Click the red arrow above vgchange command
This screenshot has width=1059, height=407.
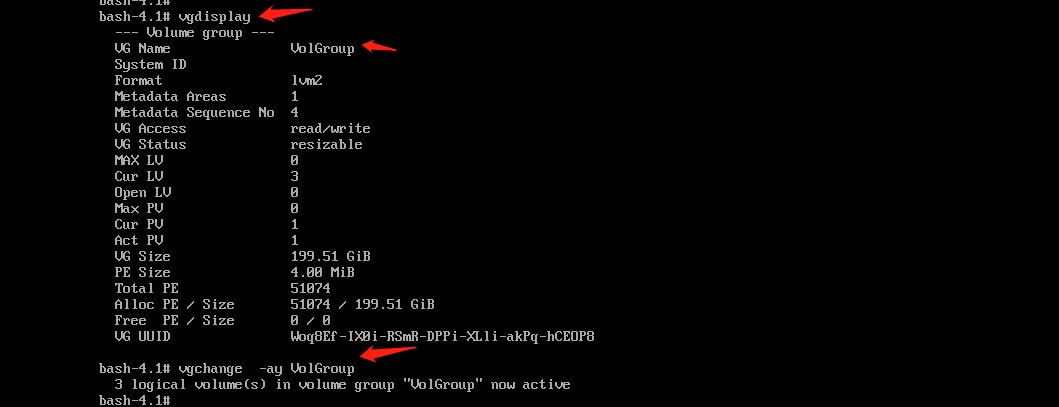388,352
